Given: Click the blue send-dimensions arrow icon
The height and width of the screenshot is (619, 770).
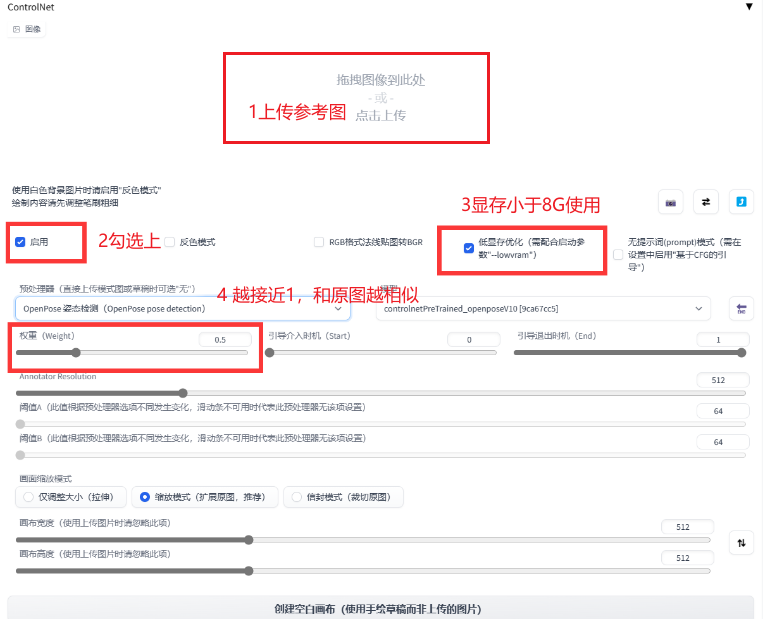Looking at the screenshot, I should point(741,202).
